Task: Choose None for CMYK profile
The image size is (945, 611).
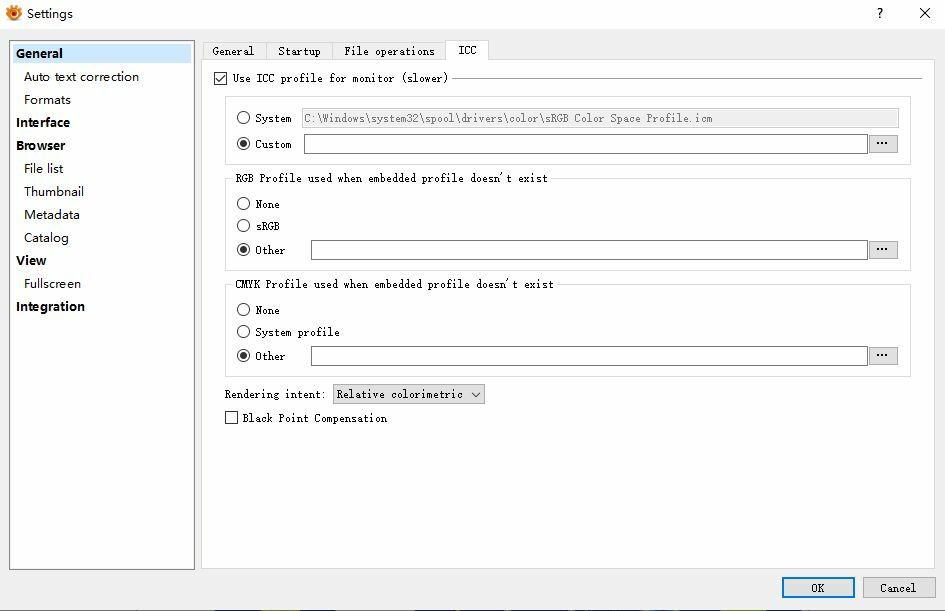Action: (x=244, y=310)
